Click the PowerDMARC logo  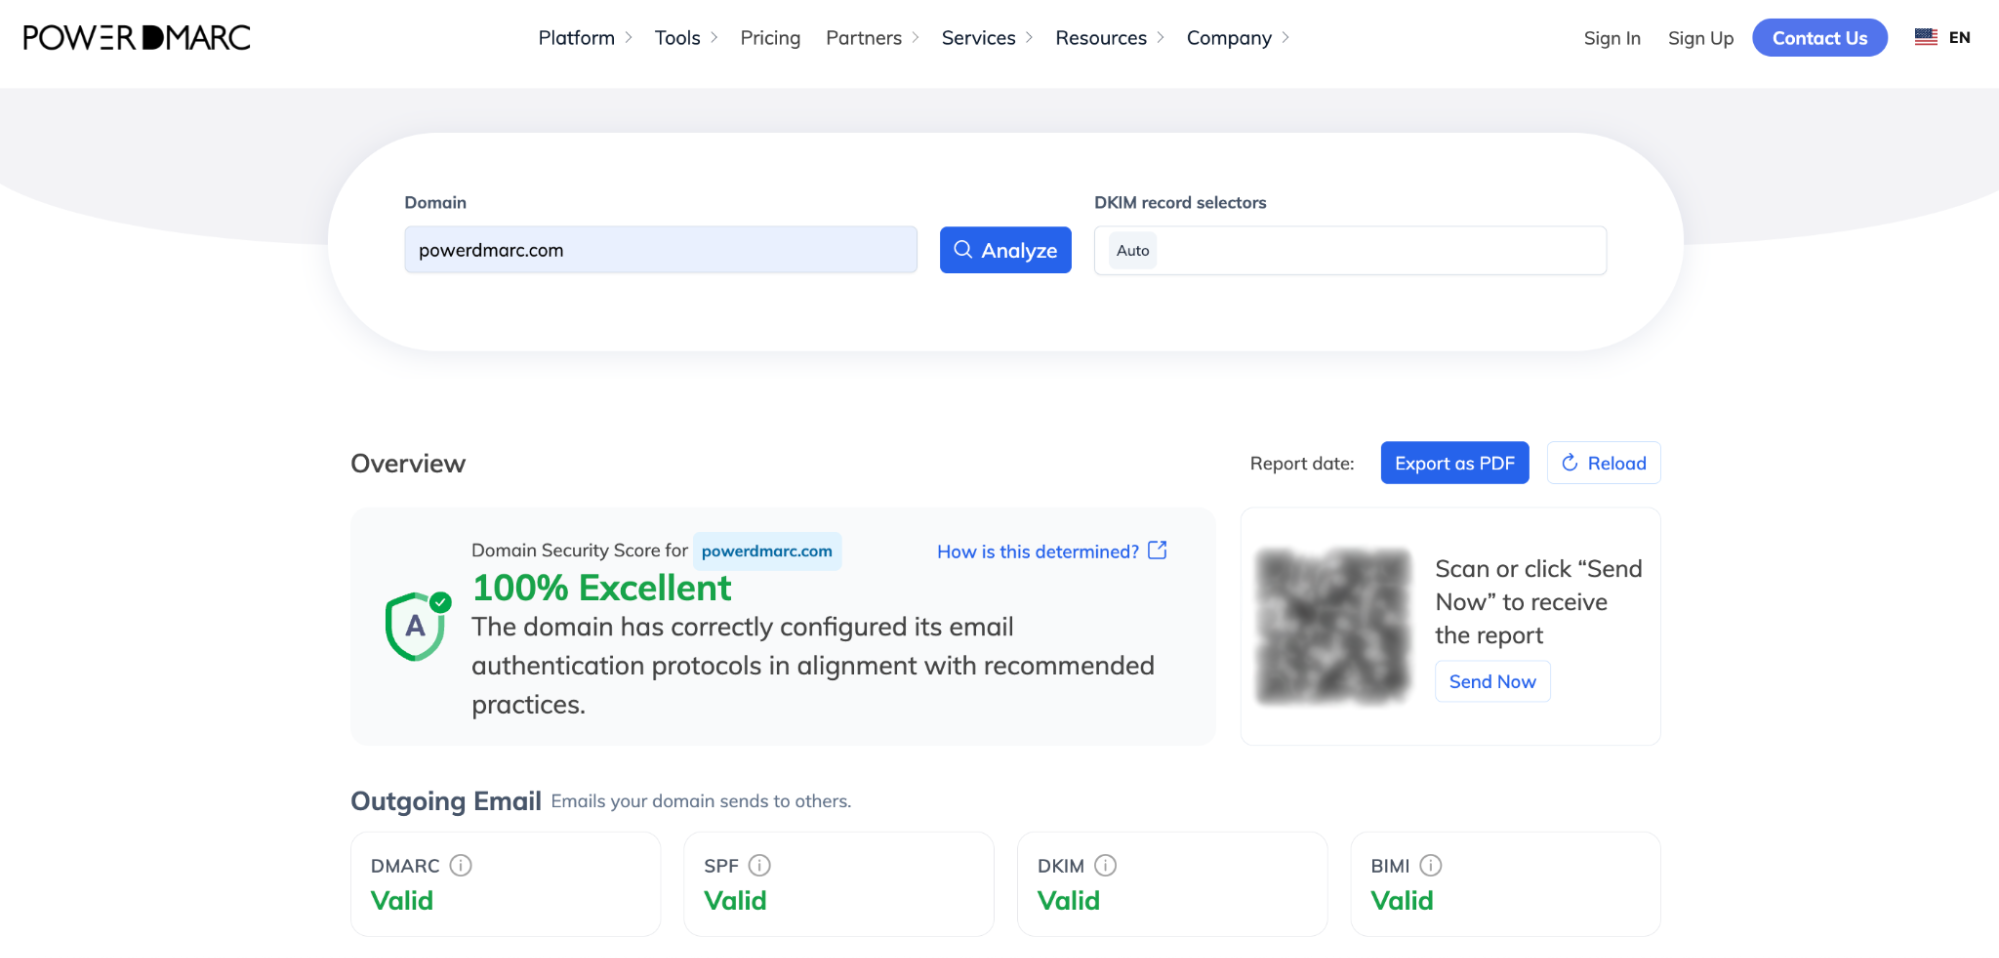pyautogui.click(x=137, y=38)
